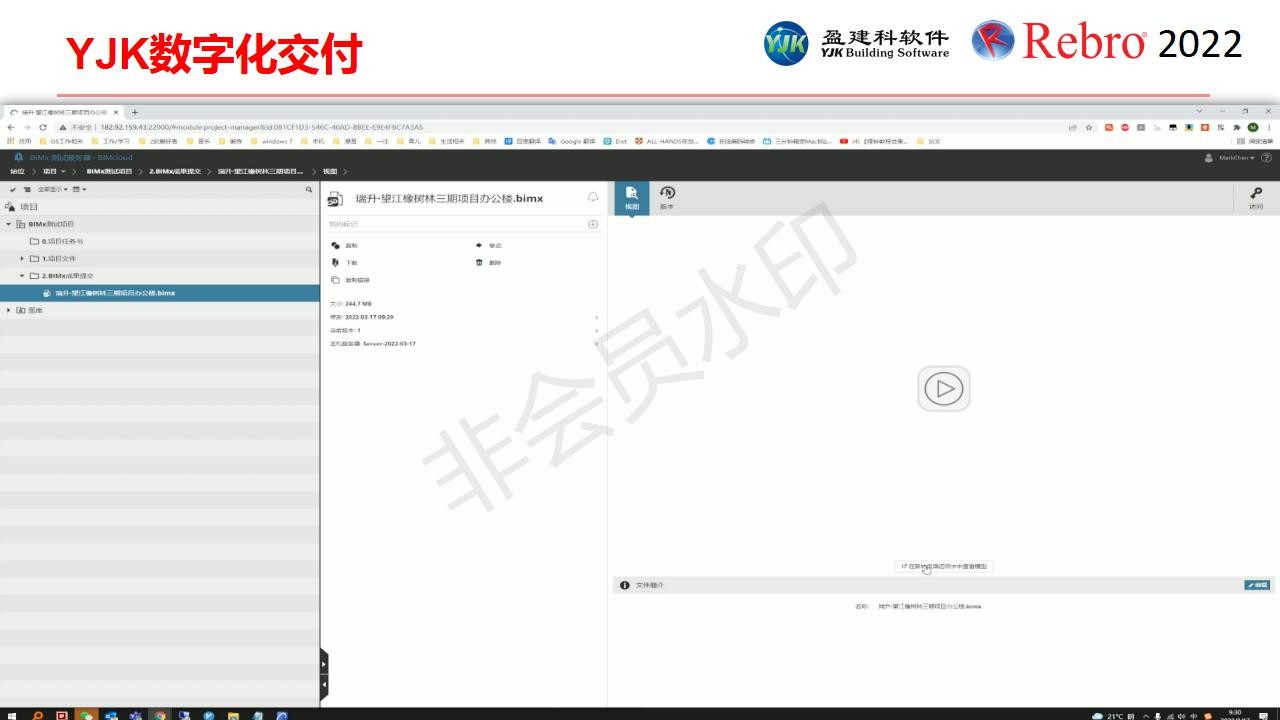
Task: Open the Google 翻译 bookmark
Action: coord(572,141)
